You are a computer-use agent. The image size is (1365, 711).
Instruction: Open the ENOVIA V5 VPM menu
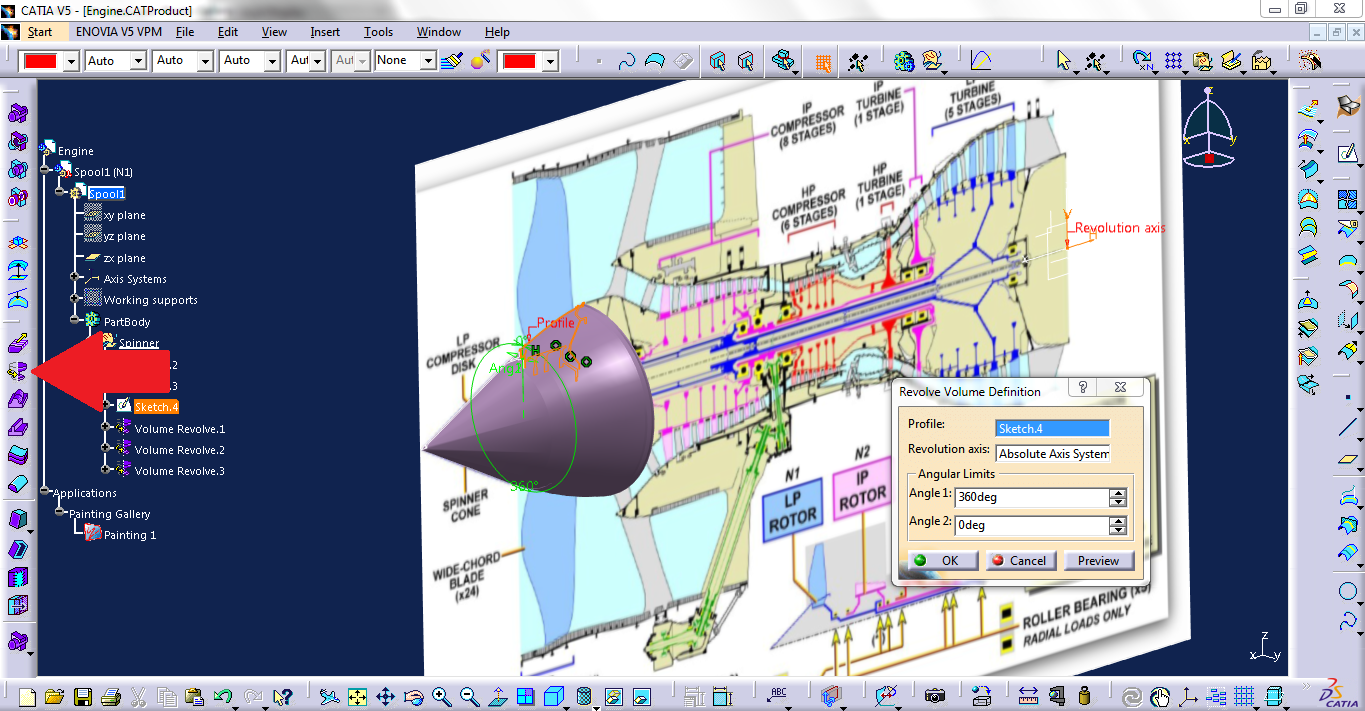tap(119, 32)
